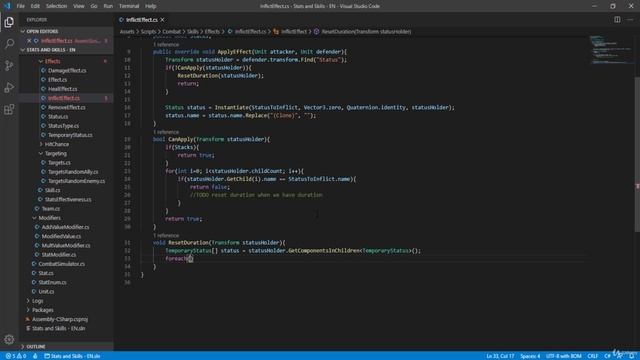Screen dimensions: 640x360
Task: Open the Manage gear icon
Action: [x=9, y=339]
